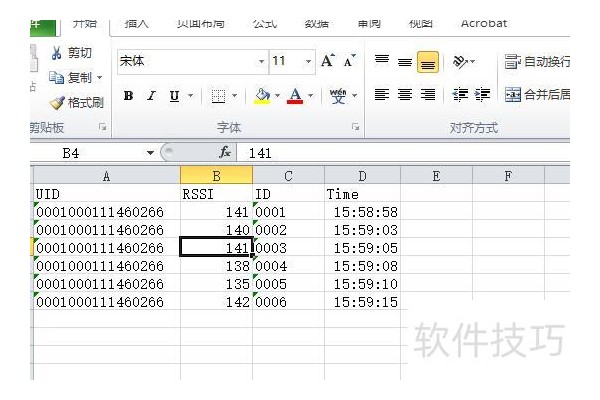Open the phonetic guide dropdown arrow
This screenshot has height=400, width=600.
tap(355, 95)
